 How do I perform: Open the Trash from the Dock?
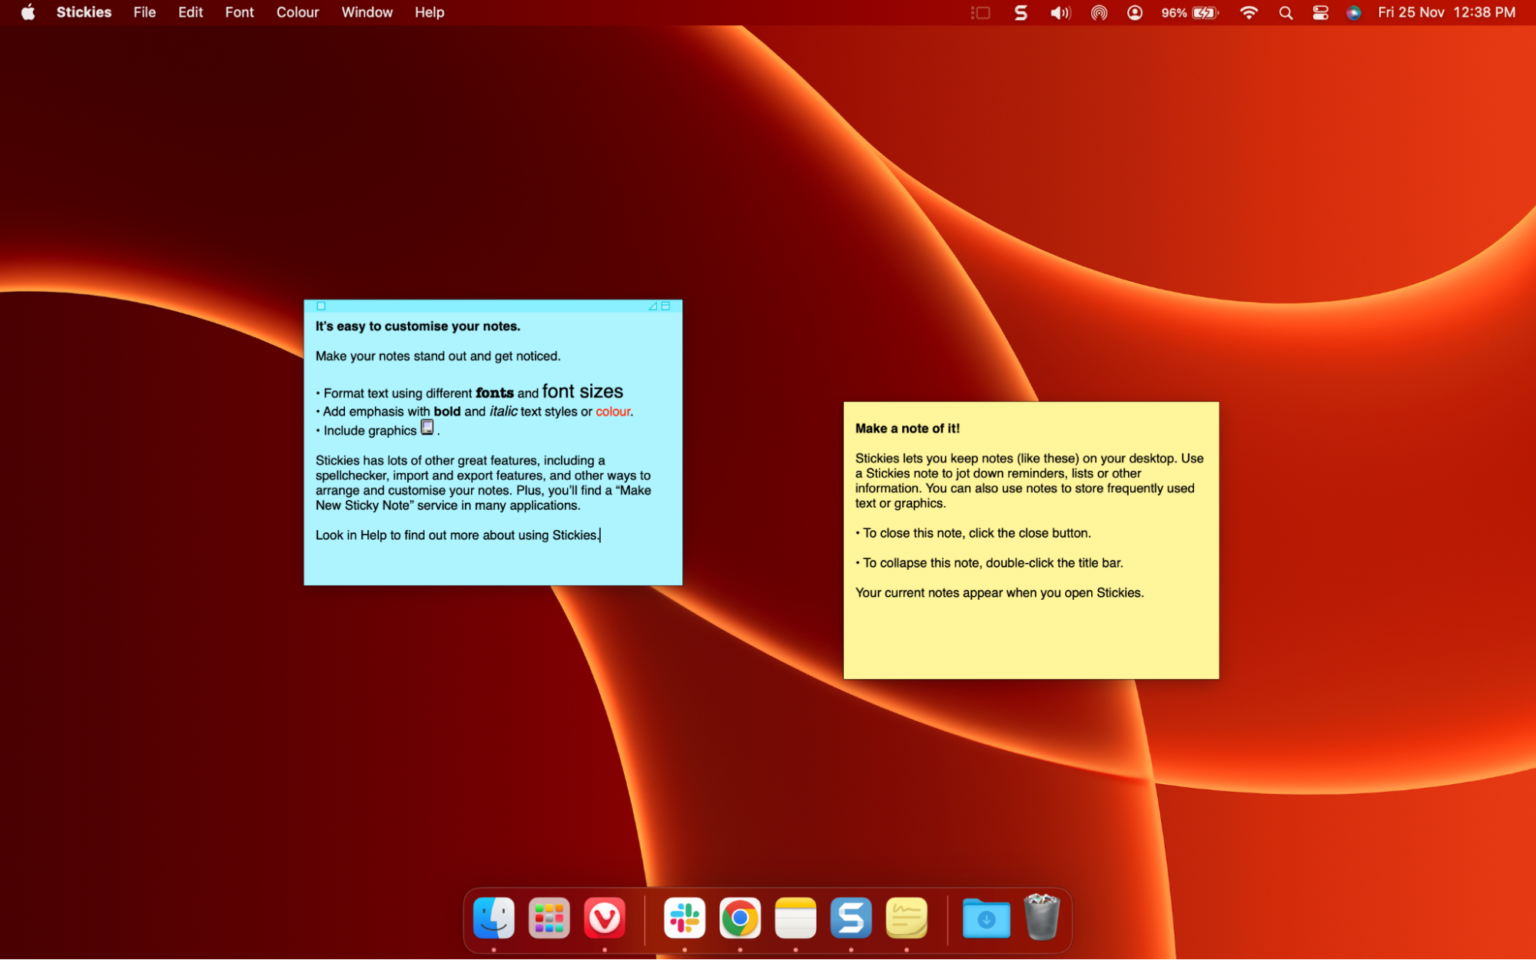[1043, 918]
